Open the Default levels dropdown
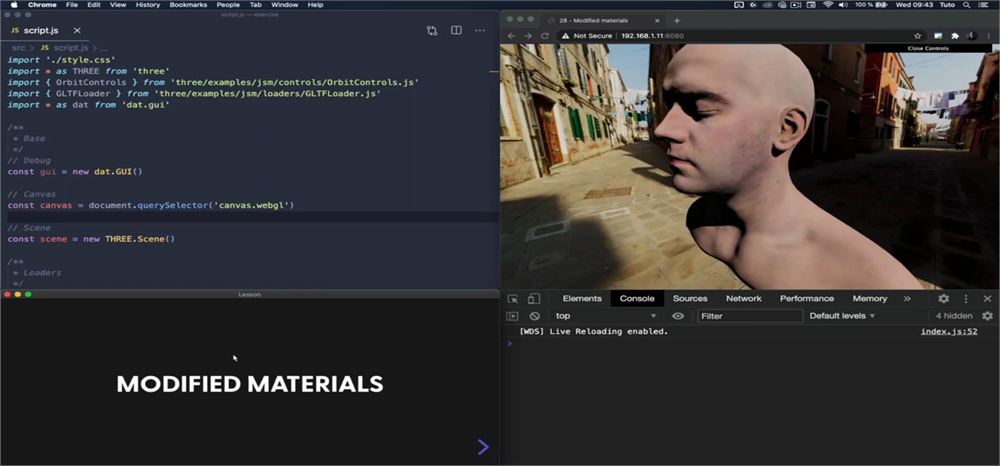This screenshot has height=466, width=1000. [842, 316]
